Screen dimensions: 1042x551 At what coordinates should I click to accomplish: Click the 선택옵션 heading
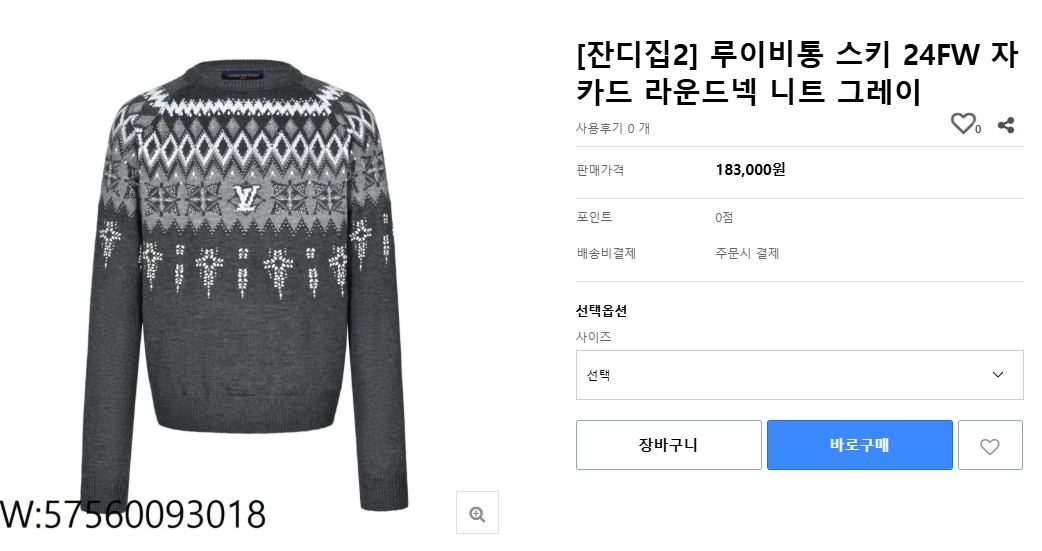pyautogui.click(x=601, y=311)
